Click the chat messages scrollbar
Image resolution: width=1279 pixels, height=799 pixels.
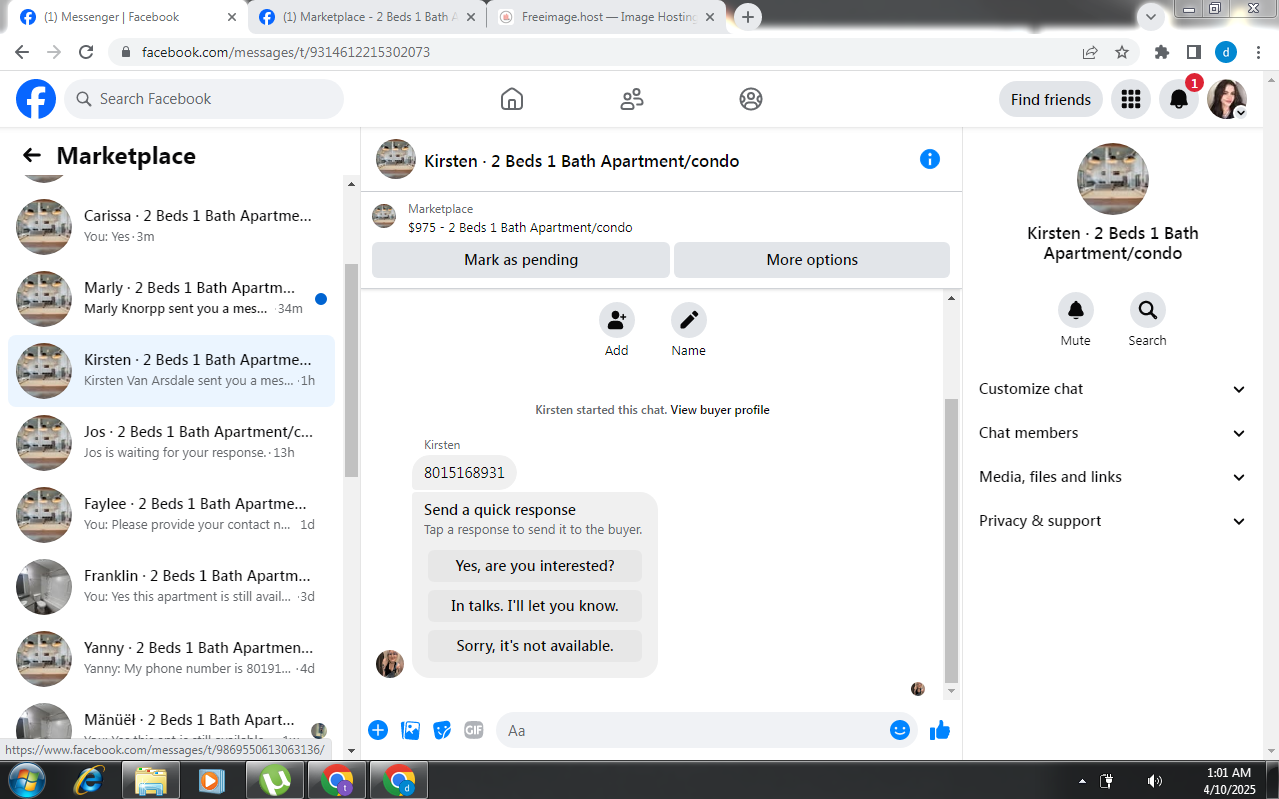coord(951,540)
